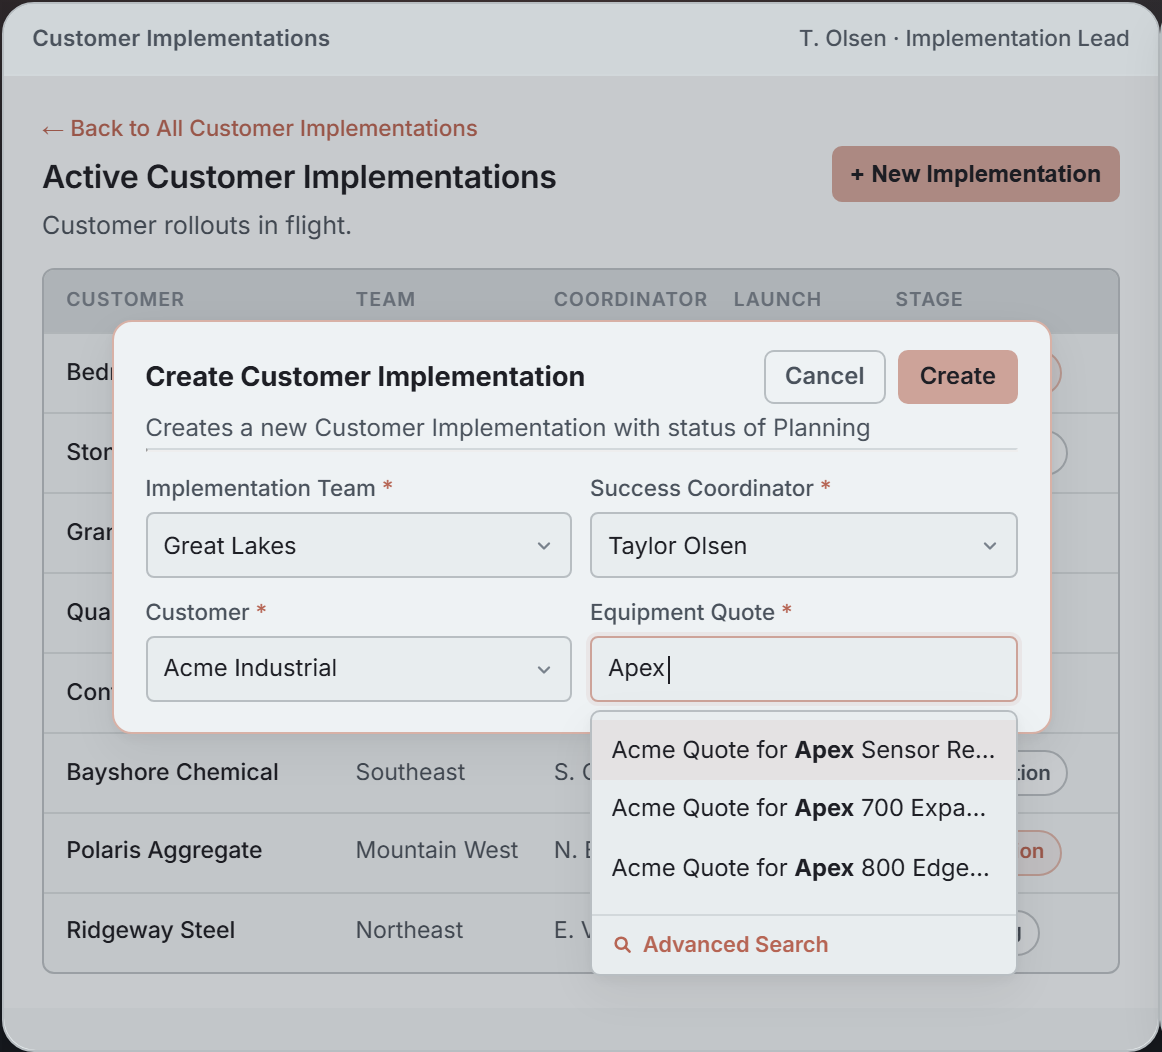Open the Implementation Team dropdown

(359, 545)
